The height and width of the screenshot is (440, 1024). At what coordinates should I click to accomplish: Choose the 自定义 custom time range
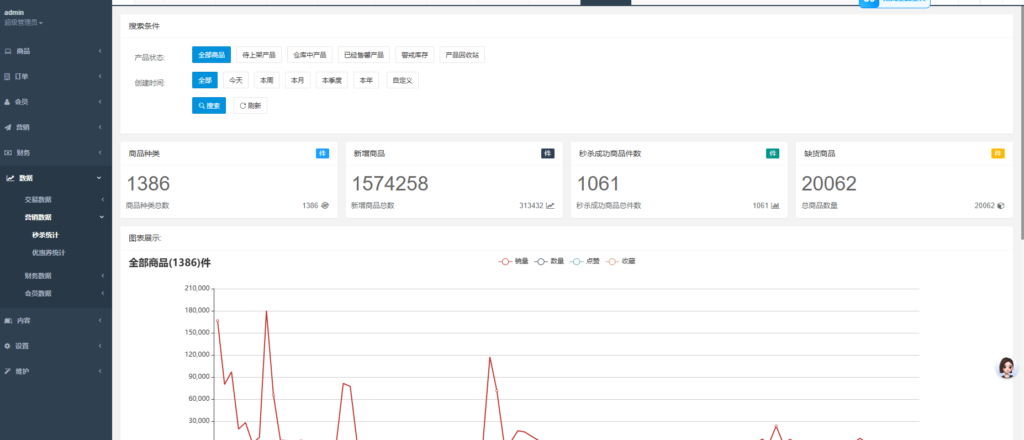point(402,80)
